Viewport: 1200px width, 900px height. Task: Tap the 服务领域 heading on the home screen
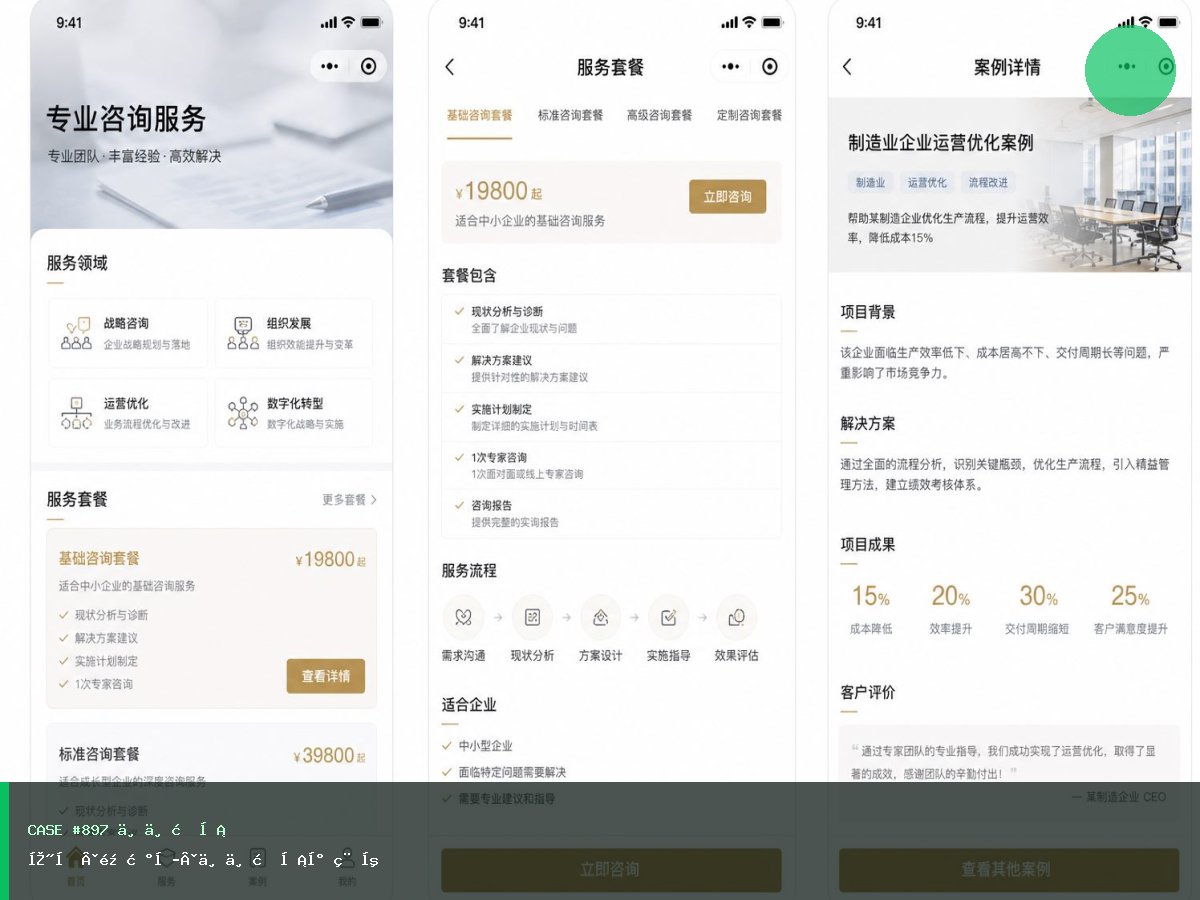coord(77,263)
